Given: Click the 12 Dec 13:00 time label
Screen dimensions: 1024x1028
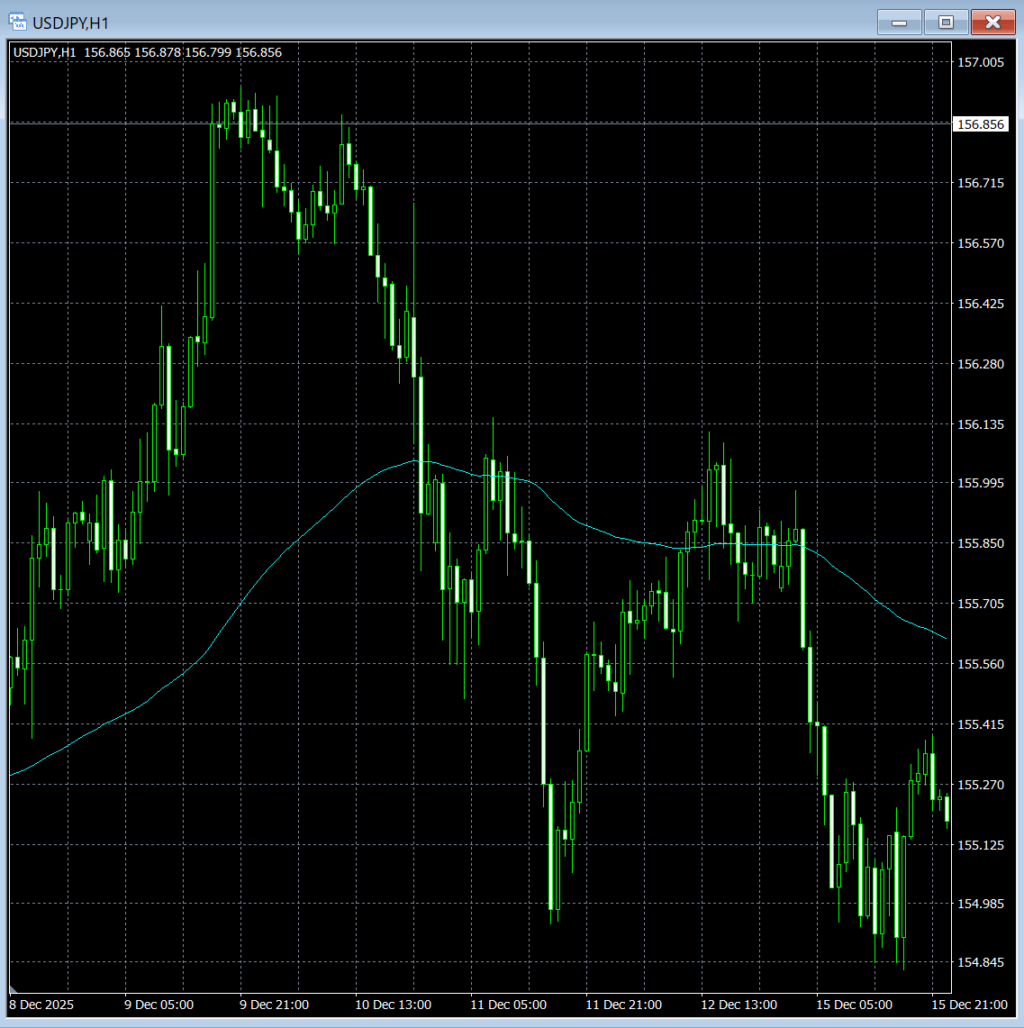Looking at the screenshot, I should coord(739,1004).
